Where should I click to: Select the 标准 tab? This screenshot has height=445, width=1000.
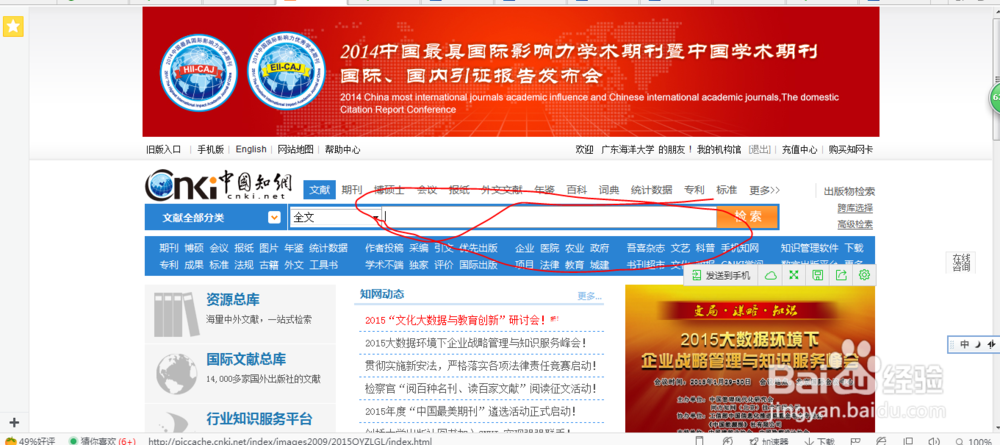click(726, 190)
